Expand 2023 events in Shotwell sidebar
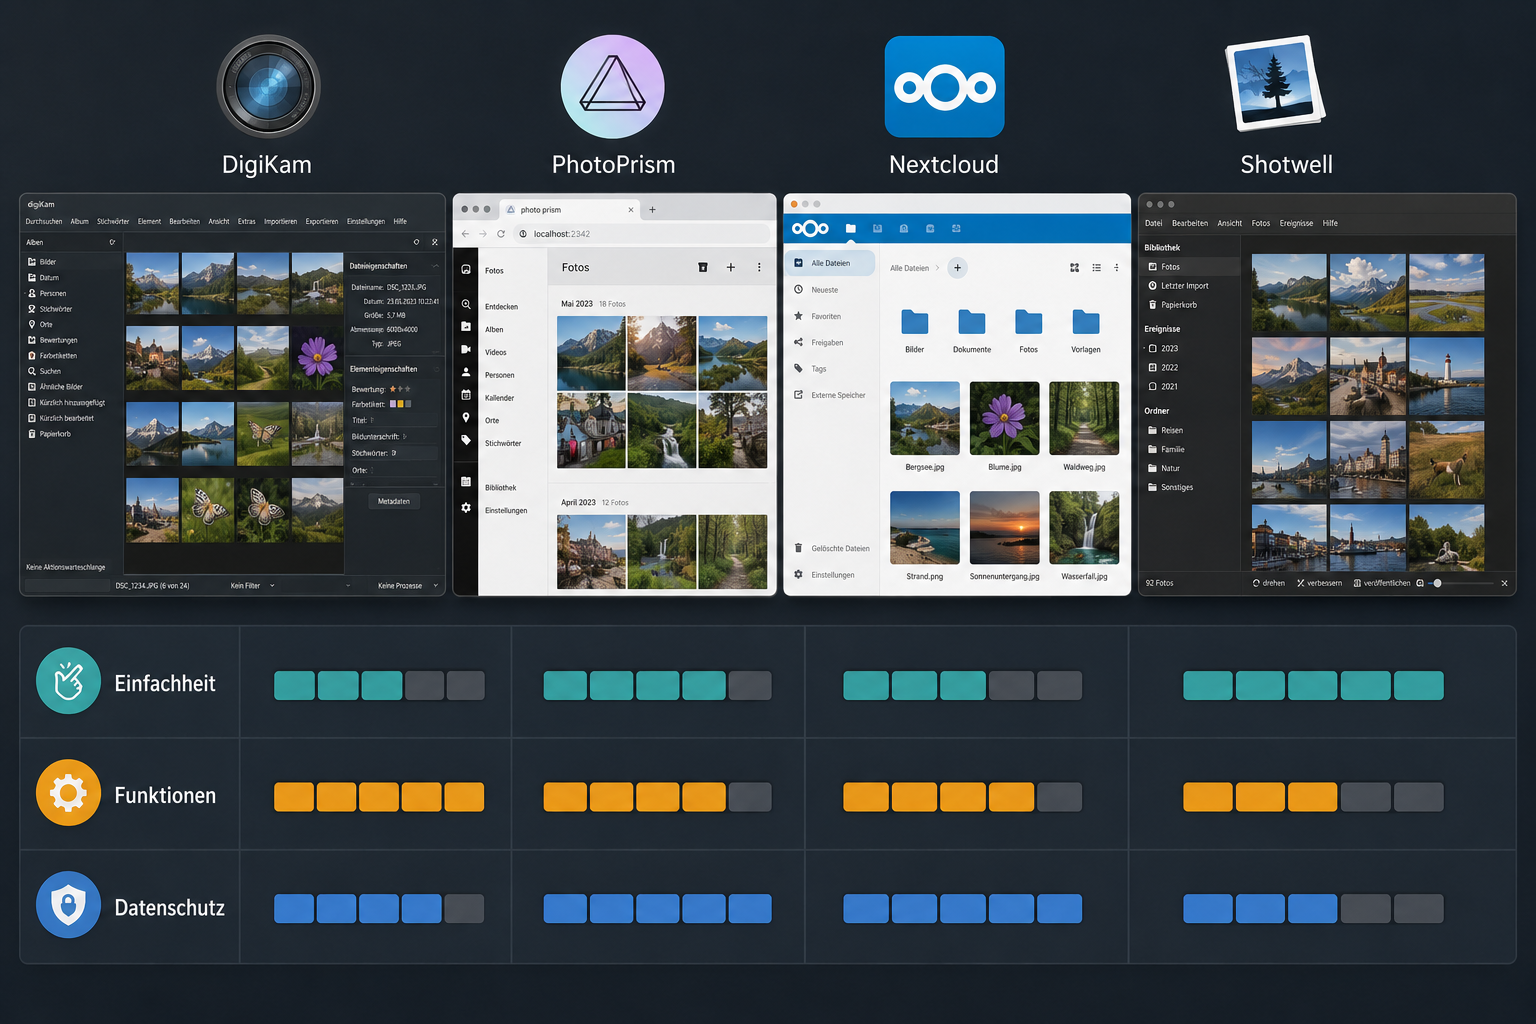Viewport: 1536px width, 1024px height. click(x=1145, y=349)
